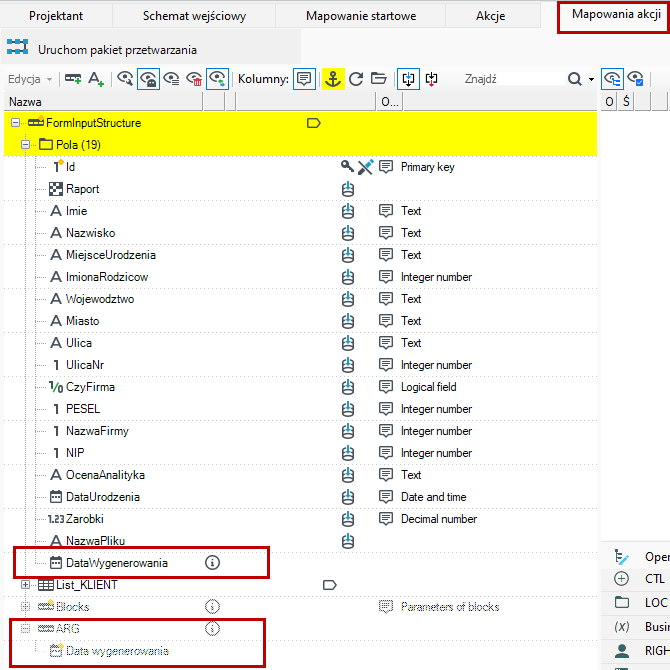This screenshot has width=670, height=670.
Task: Select the MiejsceUrodzenia field
Action: 111,255
